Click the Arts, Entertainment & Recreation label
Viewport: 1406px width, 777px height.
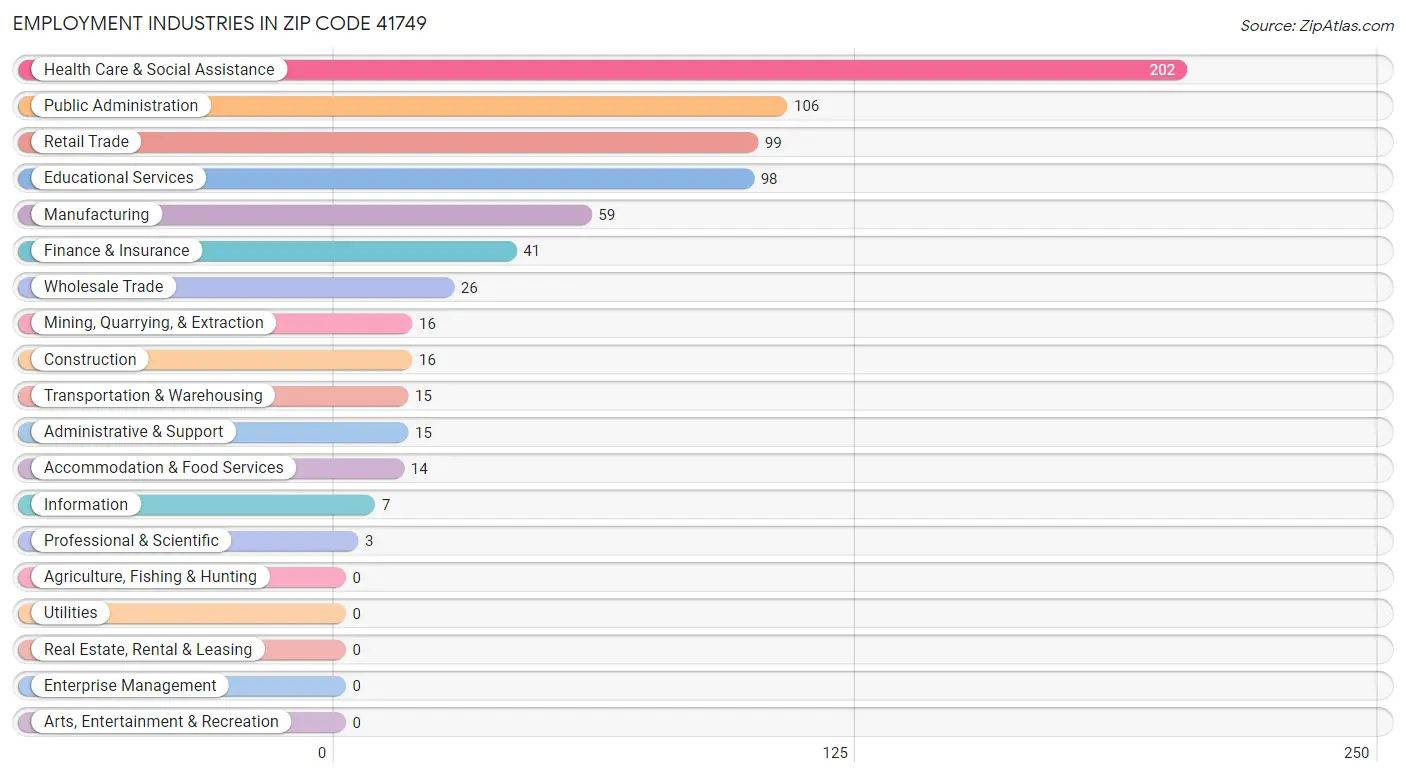click(x=161, y=721)
